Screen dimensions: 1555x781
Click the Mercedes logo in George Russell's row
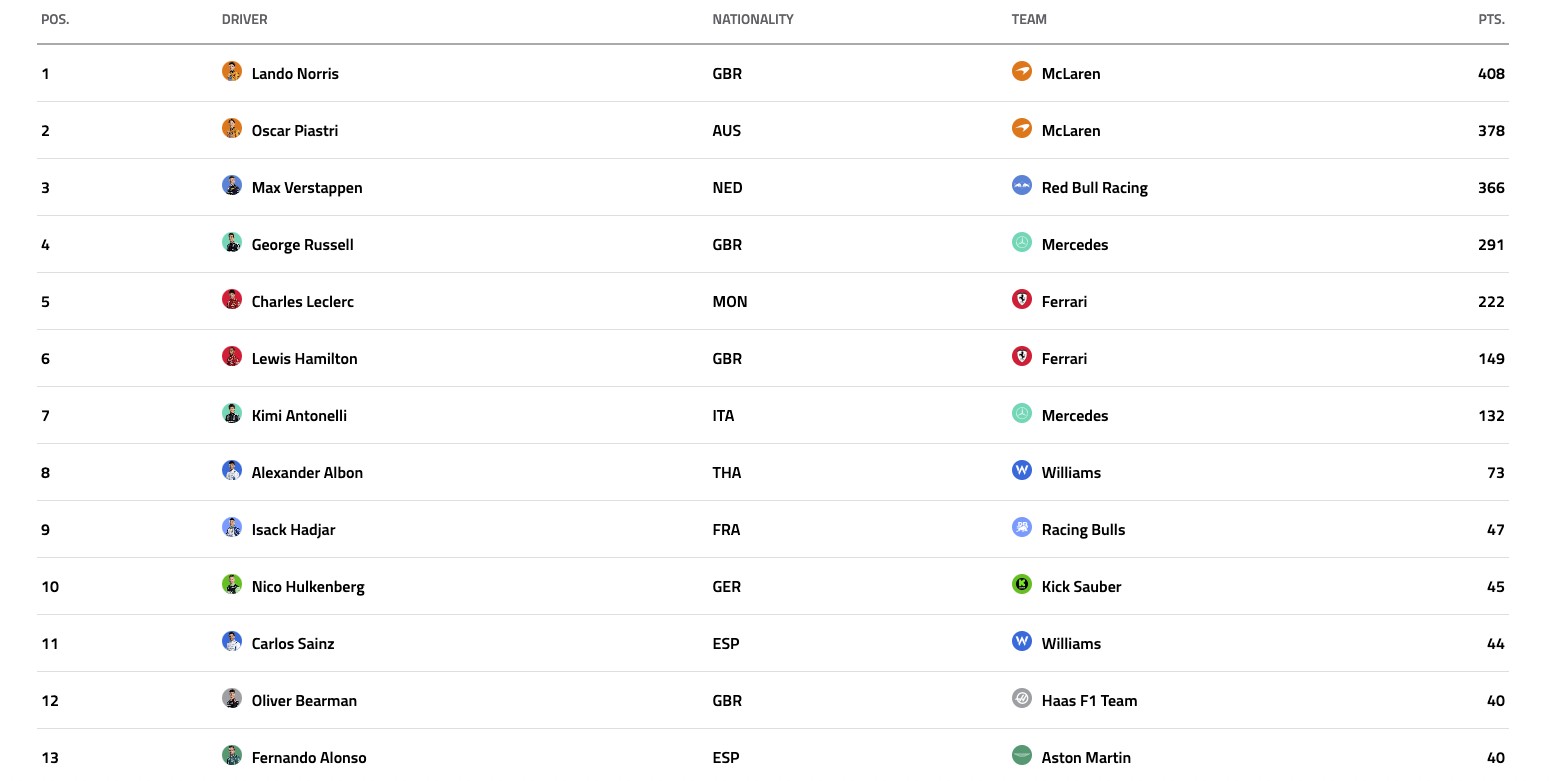point(1021,243)
